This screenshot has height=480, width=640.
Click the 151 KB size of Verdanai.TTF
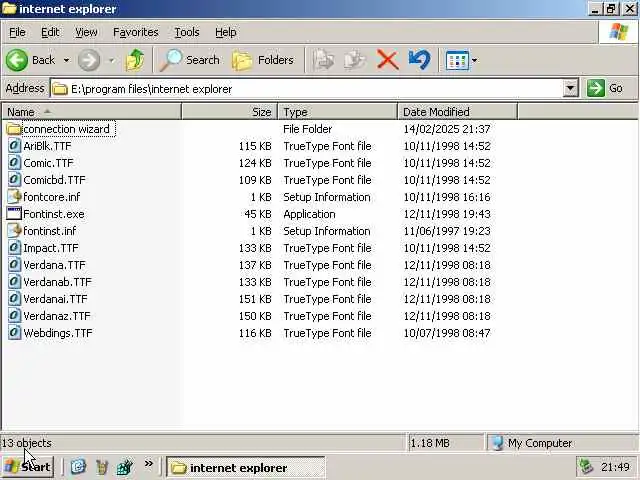click(255, 299)
